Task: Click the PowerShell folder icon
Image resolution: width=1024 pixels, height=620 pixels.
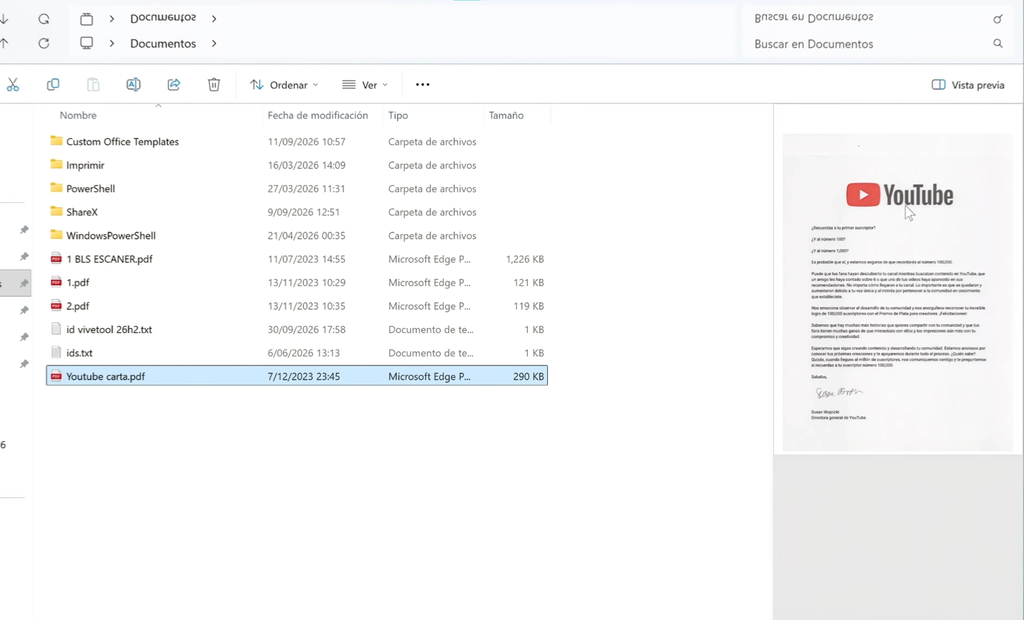Action: point(56,188)
